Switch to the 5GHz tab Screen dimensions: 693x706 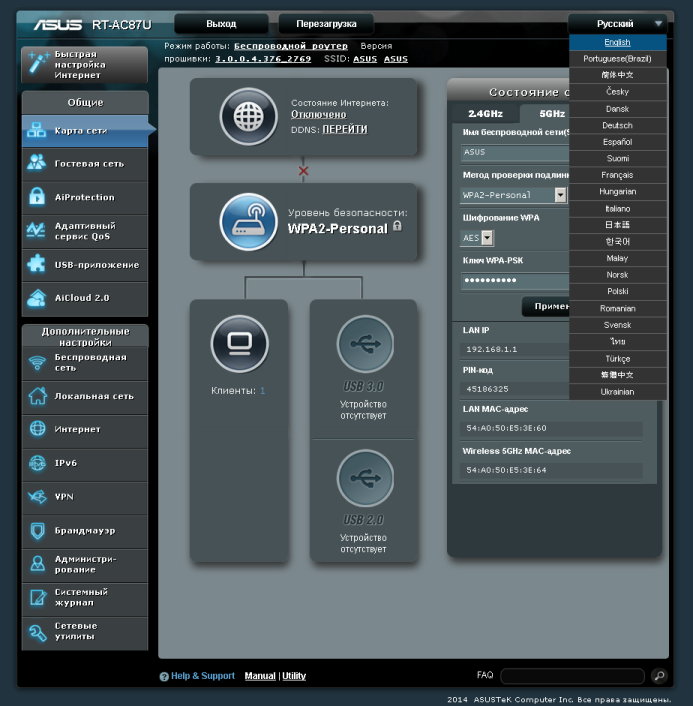(x=545, y=113)
